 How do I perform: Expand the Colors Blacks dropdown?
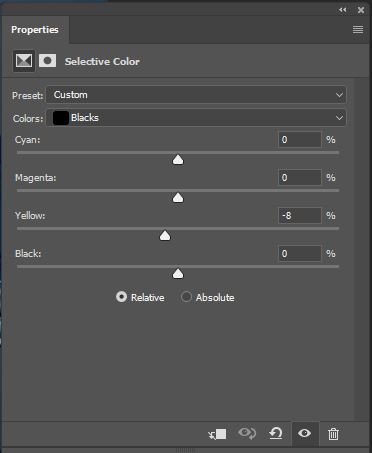pyautogui.click(x=196, y=118)
